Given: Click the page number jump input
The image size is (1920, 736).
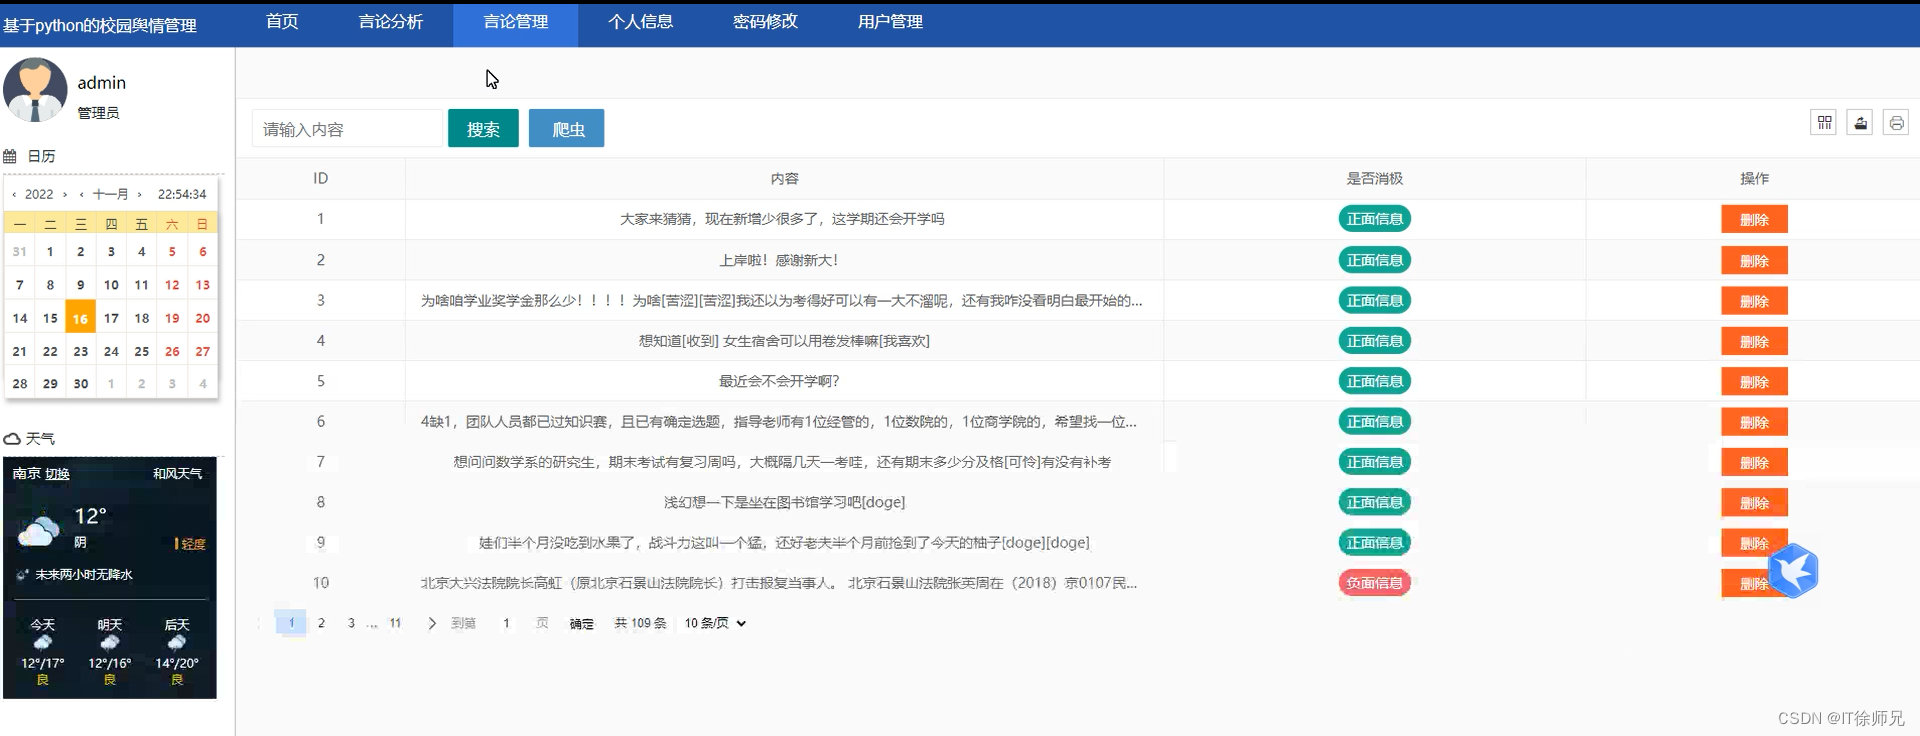Looking at the screenshot, I should point(506,623).
